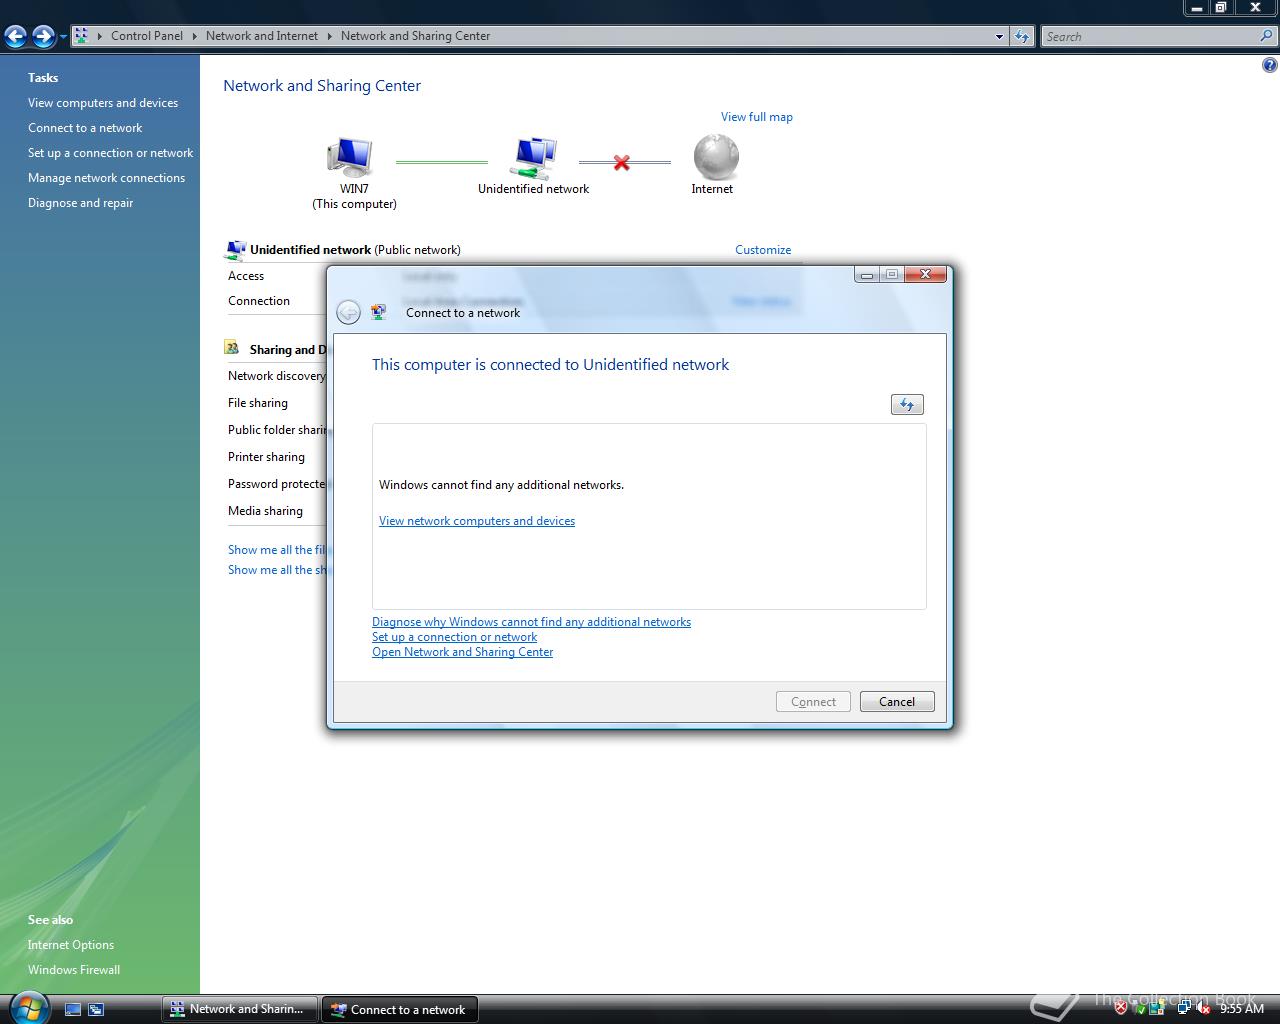1280x1024 pixels.
Task: Click the Forward arrow in the explorer window
Action: point(43,37)
